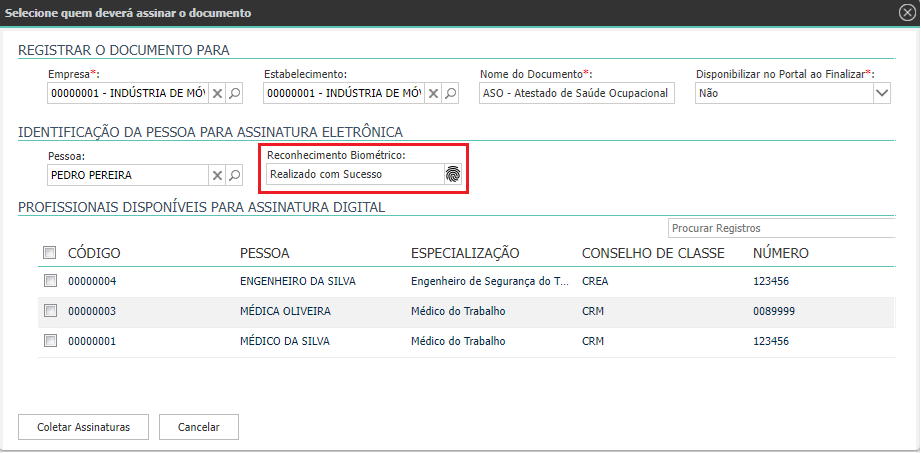Screen dimensions: 921x453
Task: Click CRM cell in MÉDICA OLIVEIRA row
Action: (x=593, y=311)
